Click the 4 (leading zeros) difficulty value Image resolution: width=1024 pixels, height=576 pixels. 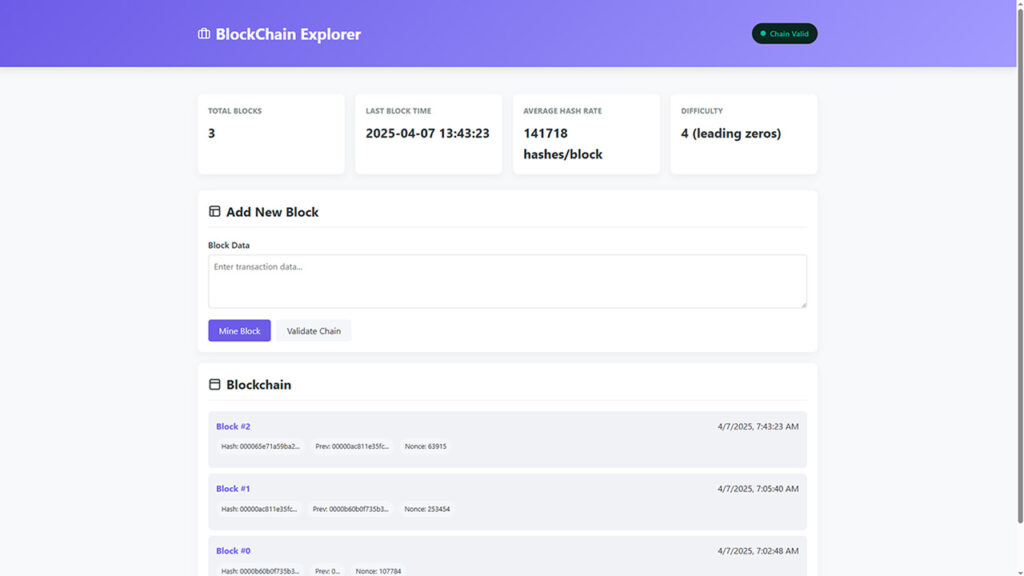pyautogui.click(x=731, y=133)
